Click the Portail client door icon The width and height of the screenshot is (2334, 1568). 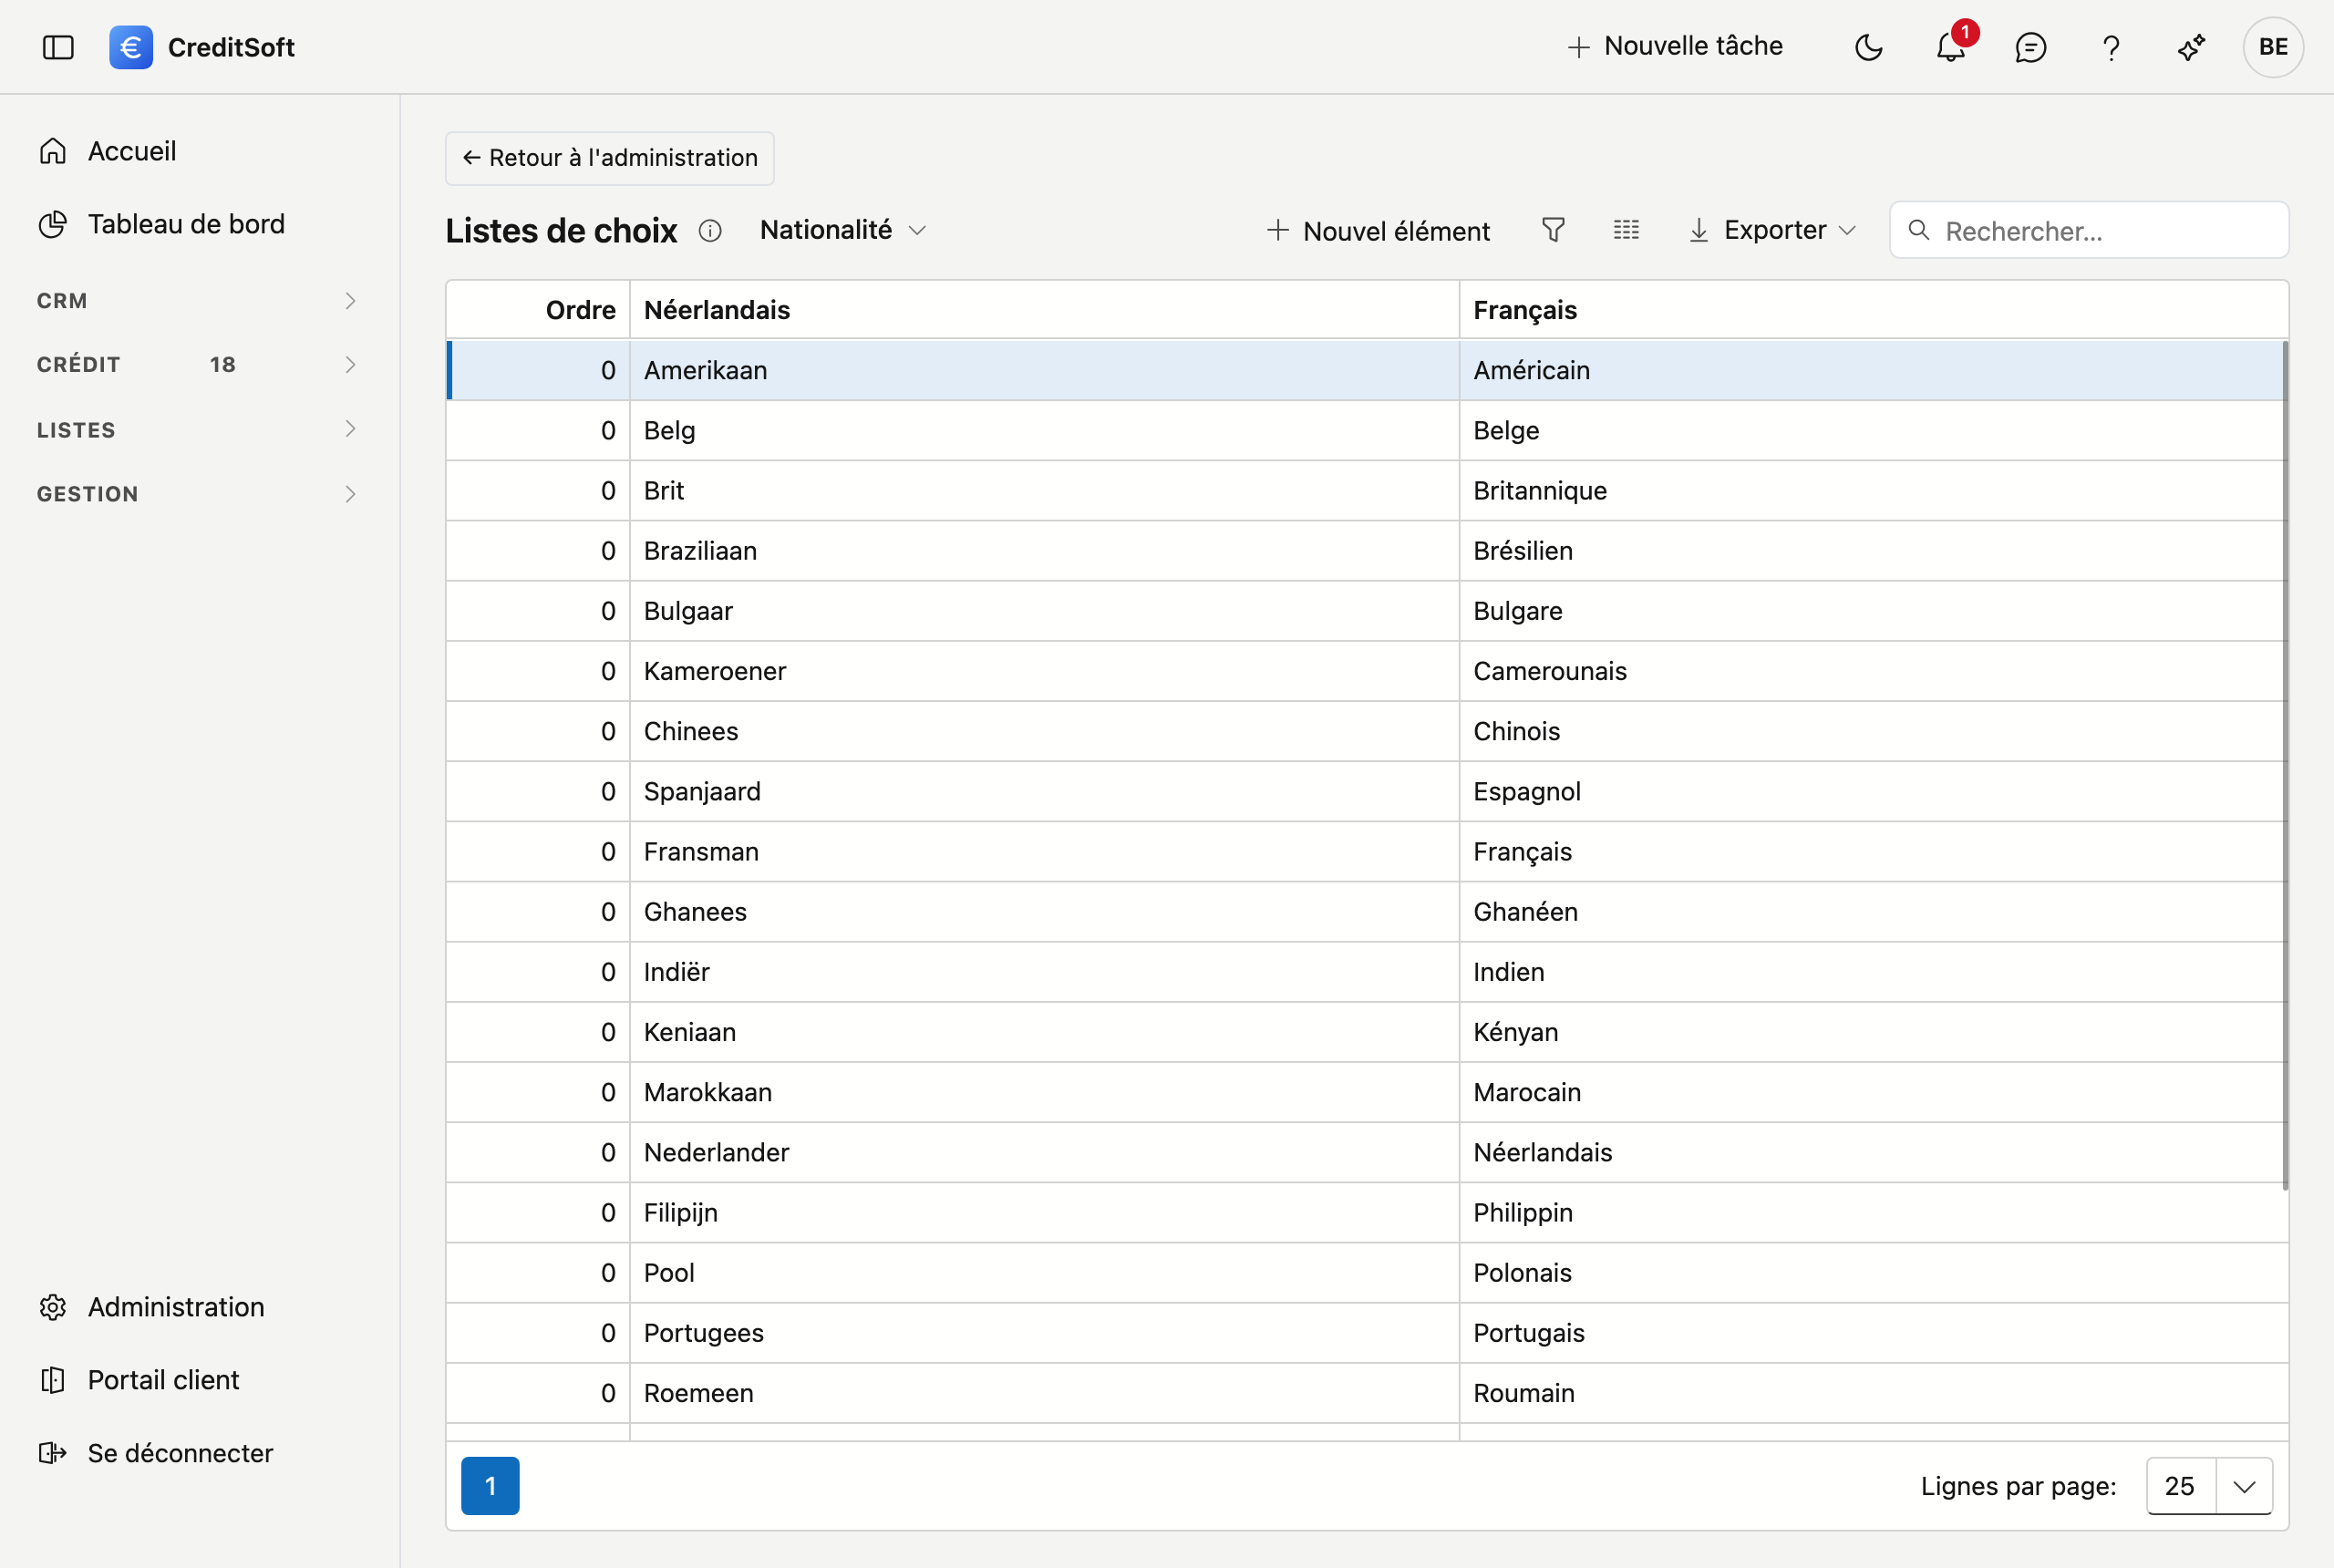pos(53,1380)
